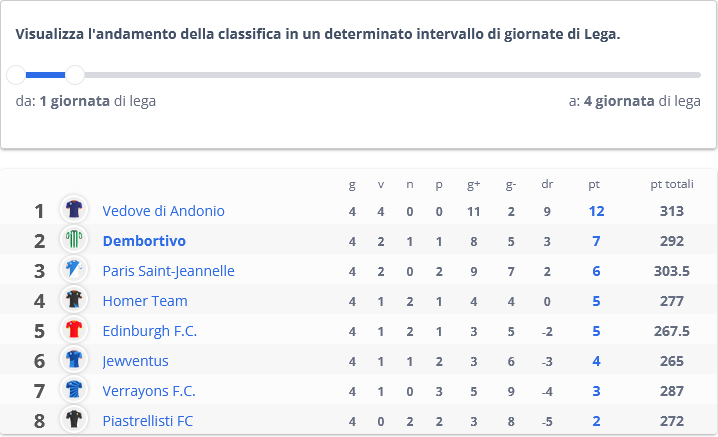Screen dimensions: 718x437
Task: Click the Verrayons F.C. jersey icon
Action: (74, 389)
